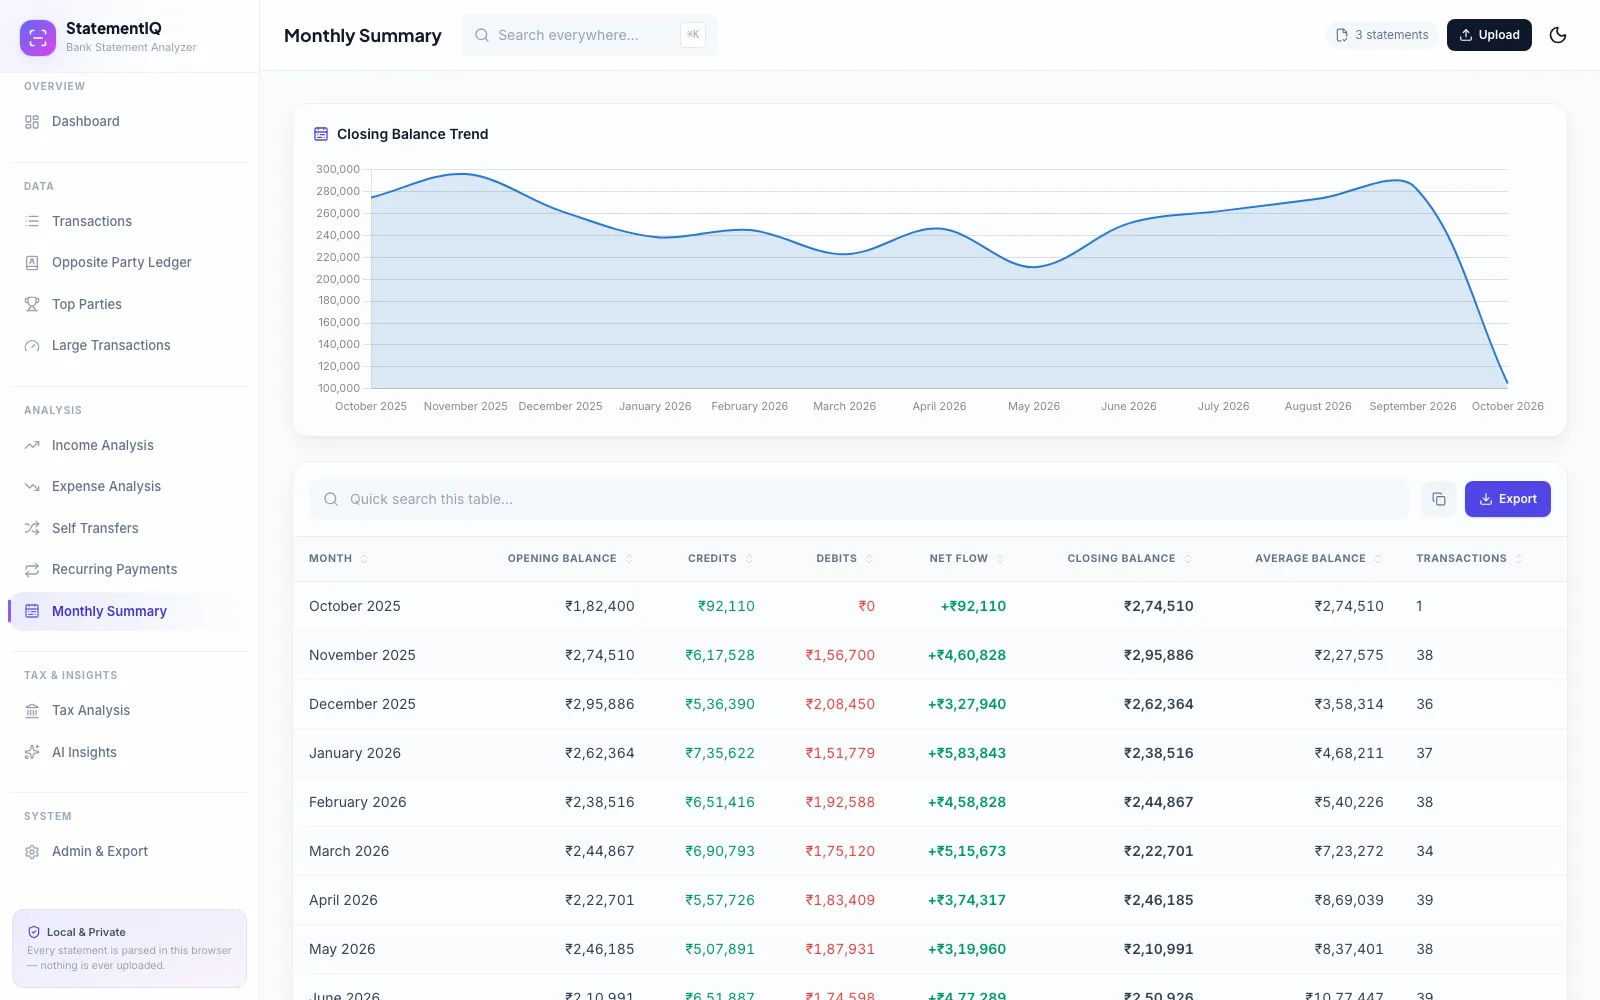
Task: Open the Opposite Party Ledger page
Action: [129, 262]
